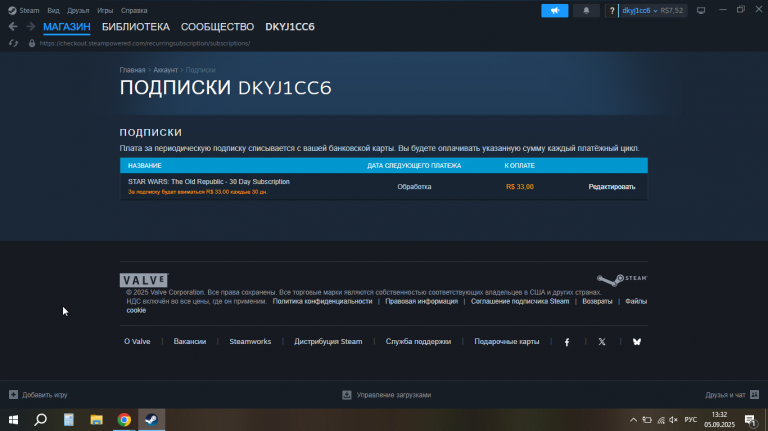
Task: Switch to the БИБЛИОТЕКА tab
Action: click(x=136, y=27)
